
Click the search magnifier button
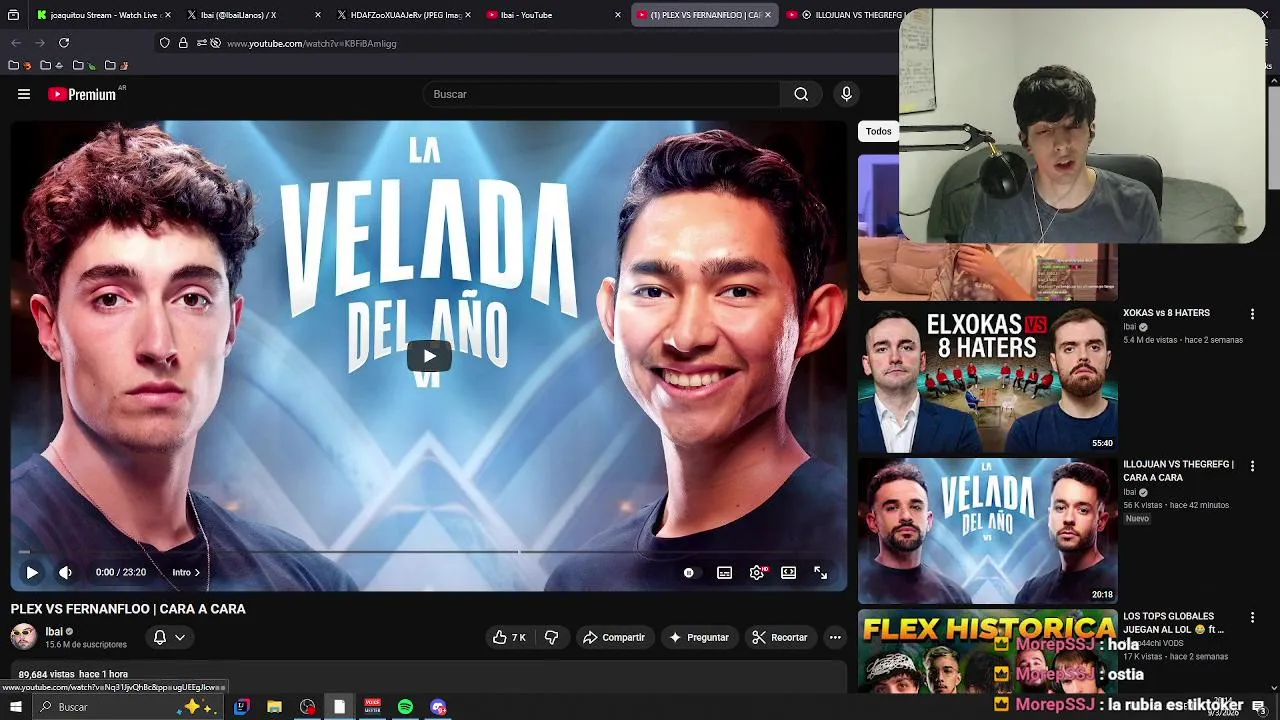pyautogui.click(x=801, y=94)
